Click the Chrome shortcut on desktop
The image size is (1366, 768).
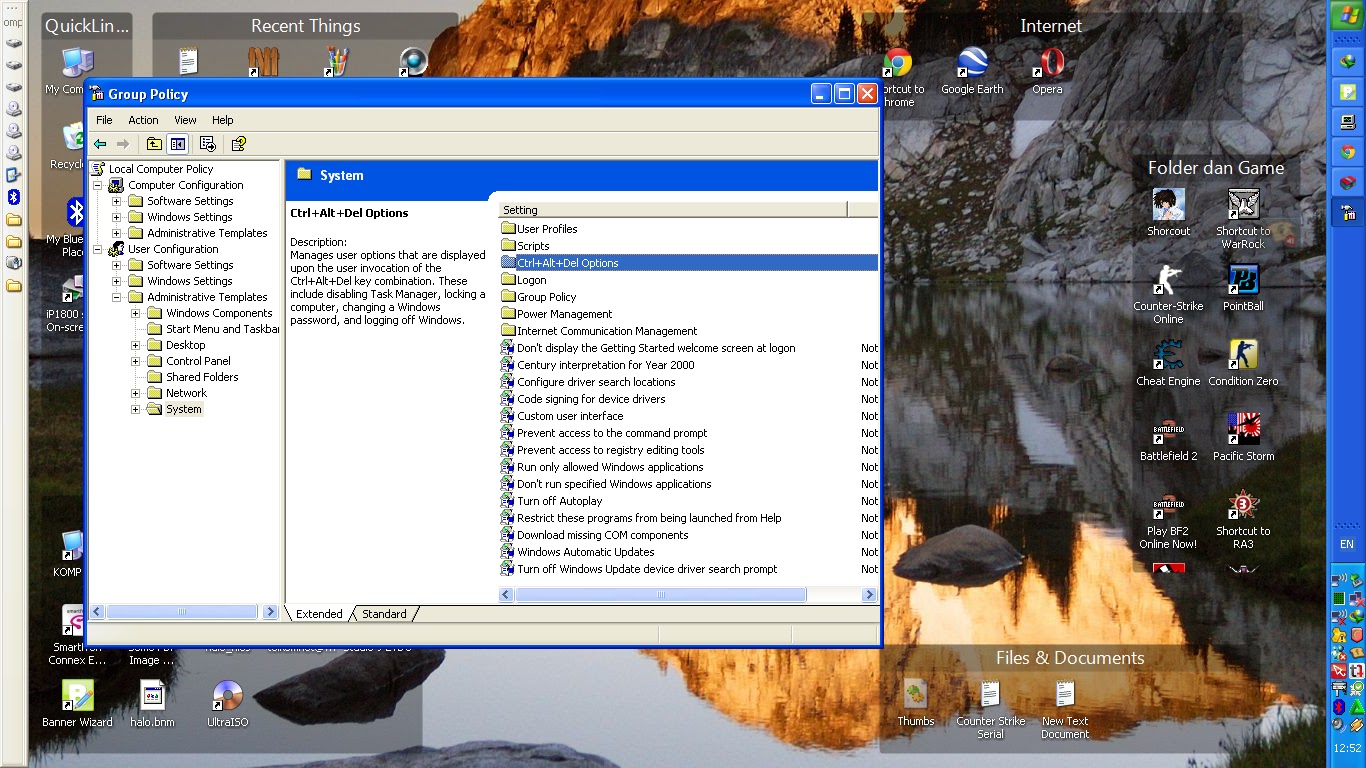pyautogui.click(x=897, y=78)
